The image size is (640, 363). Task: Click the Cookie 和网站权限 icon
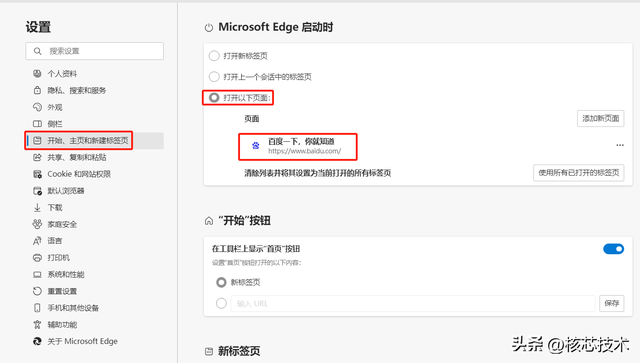point(37,174)
